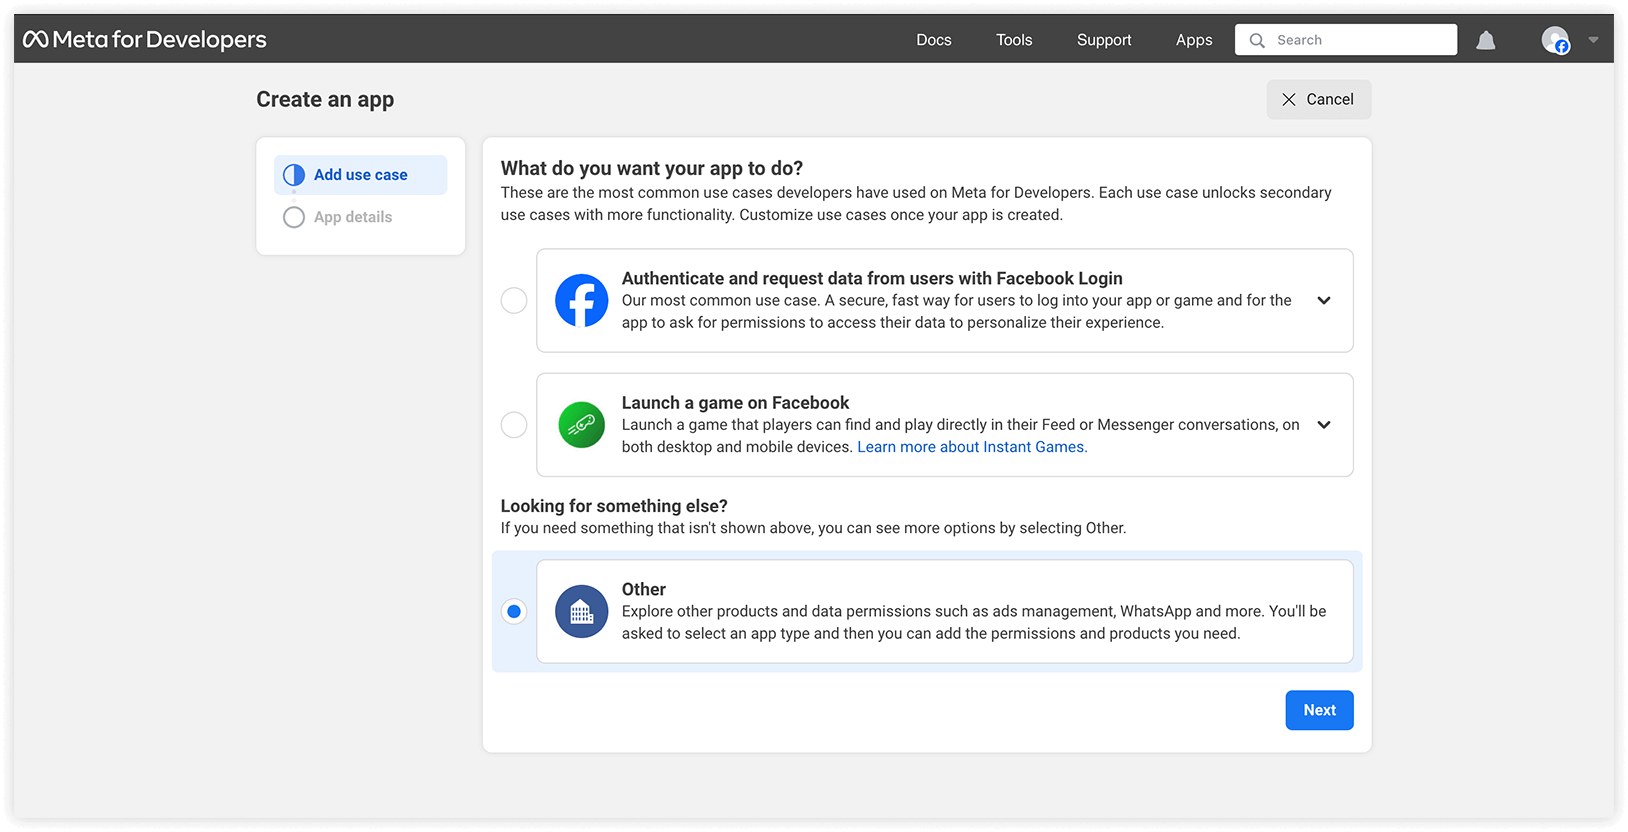The height and width of the screenshot is (832, 1628).
Task: Click the Create an app heading
Action: pos(325,99)
